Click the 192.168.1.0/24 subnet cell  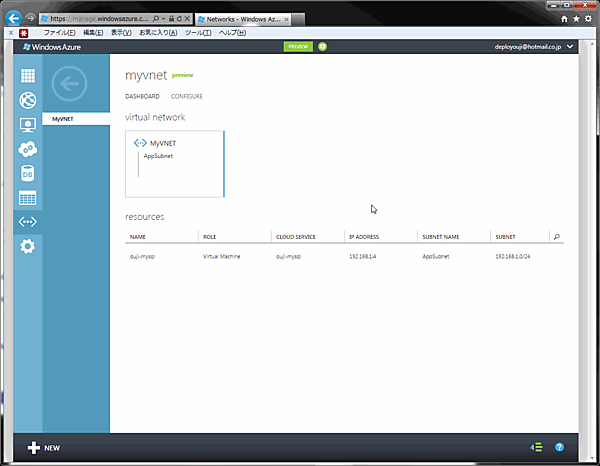(x=513, y=256)
